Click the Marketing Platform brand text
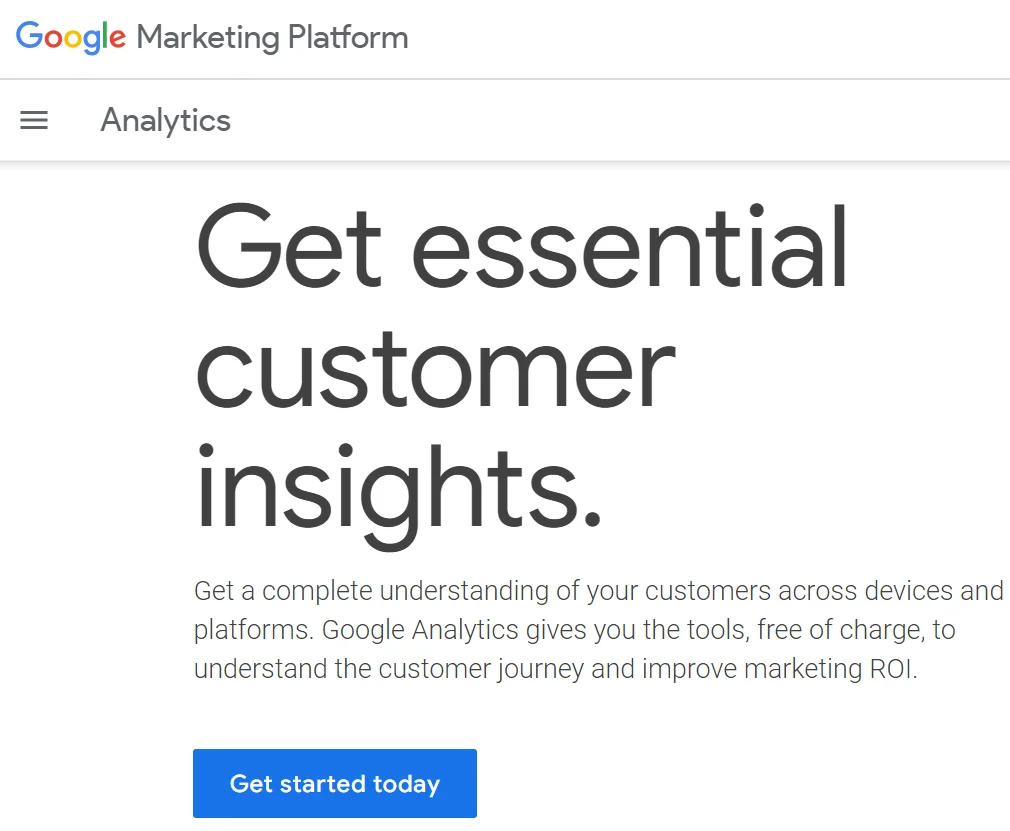 pyautogui.click(x=272, y=37)
